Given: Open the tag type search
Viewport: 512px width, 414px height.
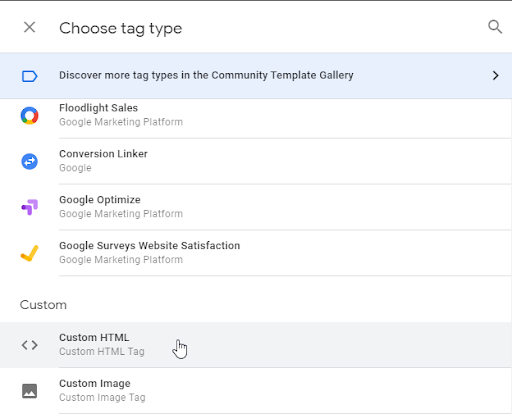Looking at the screenshot, I should (x=495, y=27).
